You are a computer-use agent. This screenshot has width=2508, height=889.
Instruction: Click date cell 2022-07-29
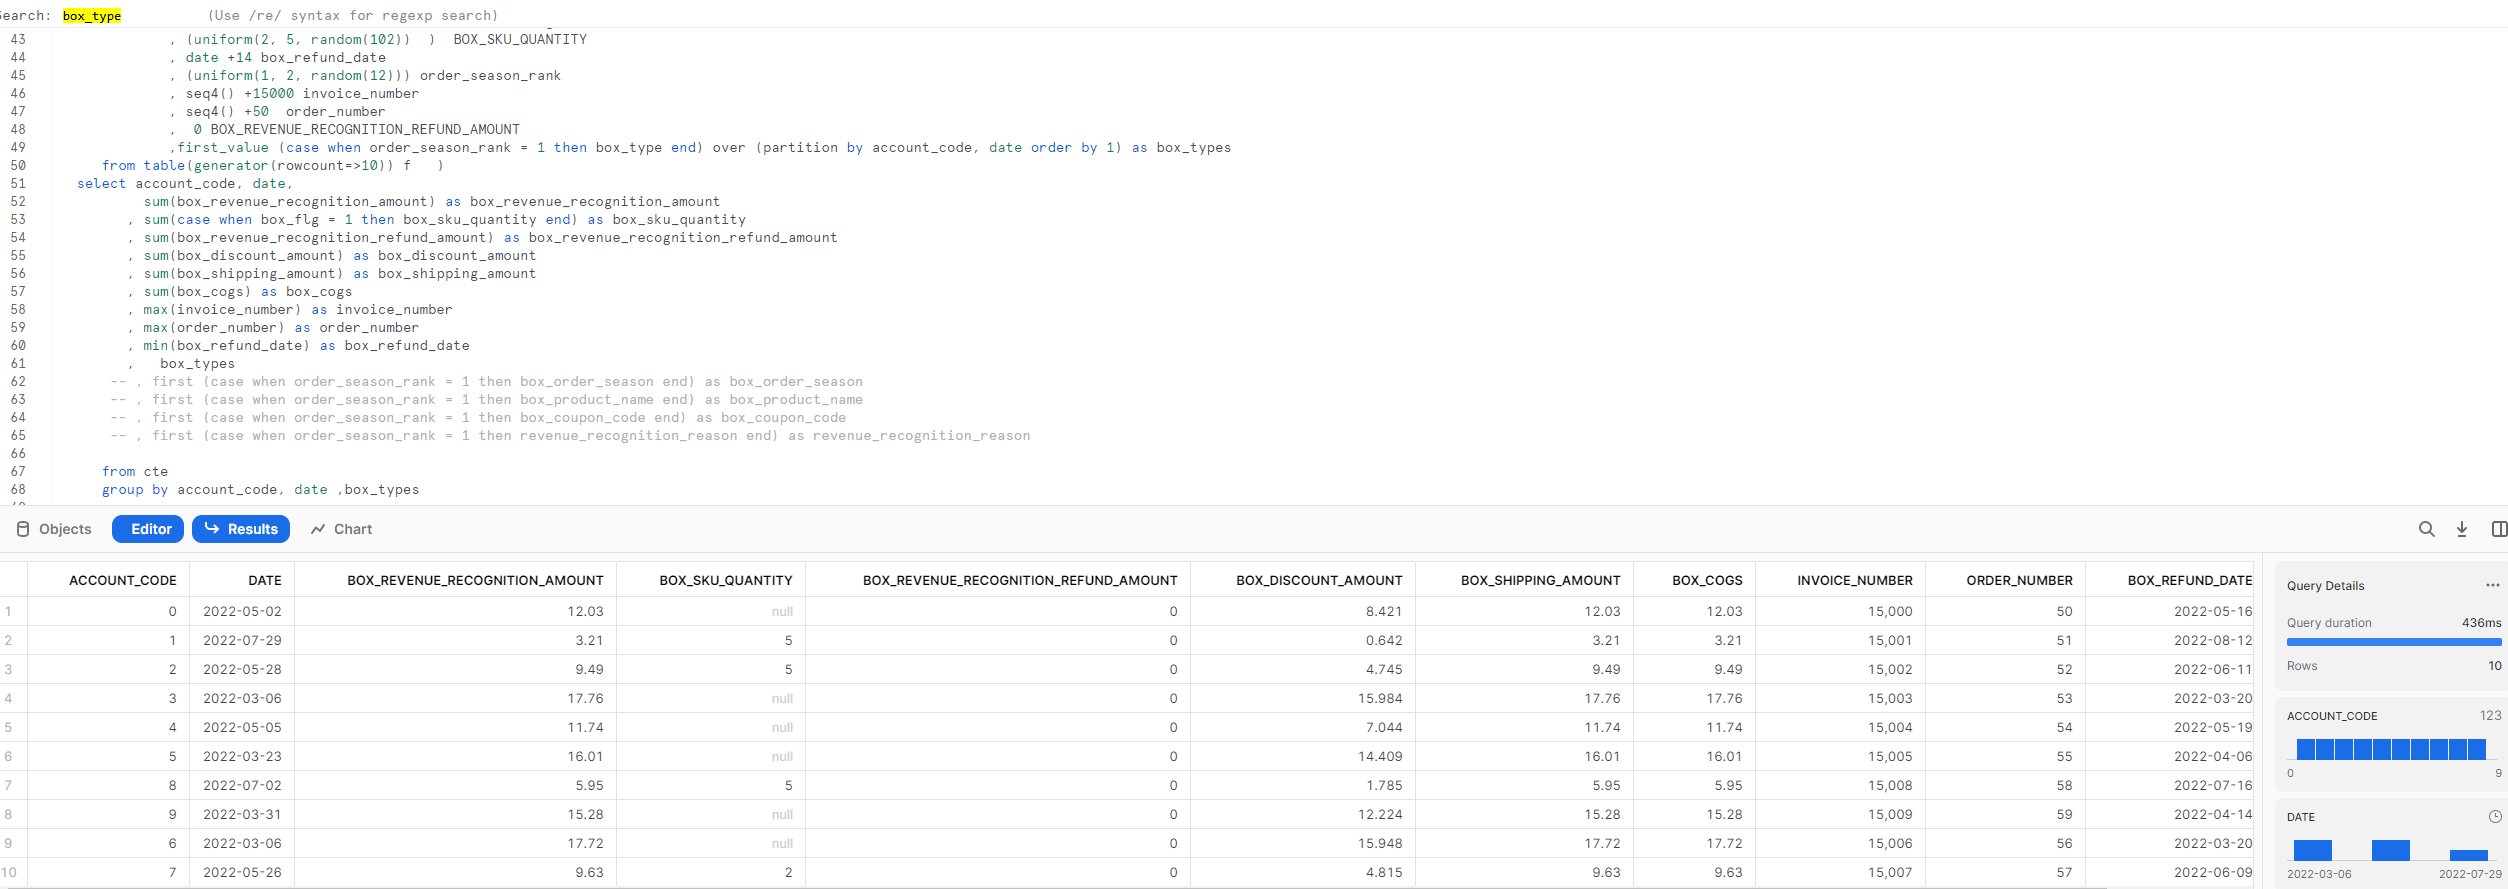pyautogui.click(x=242, y=640)
